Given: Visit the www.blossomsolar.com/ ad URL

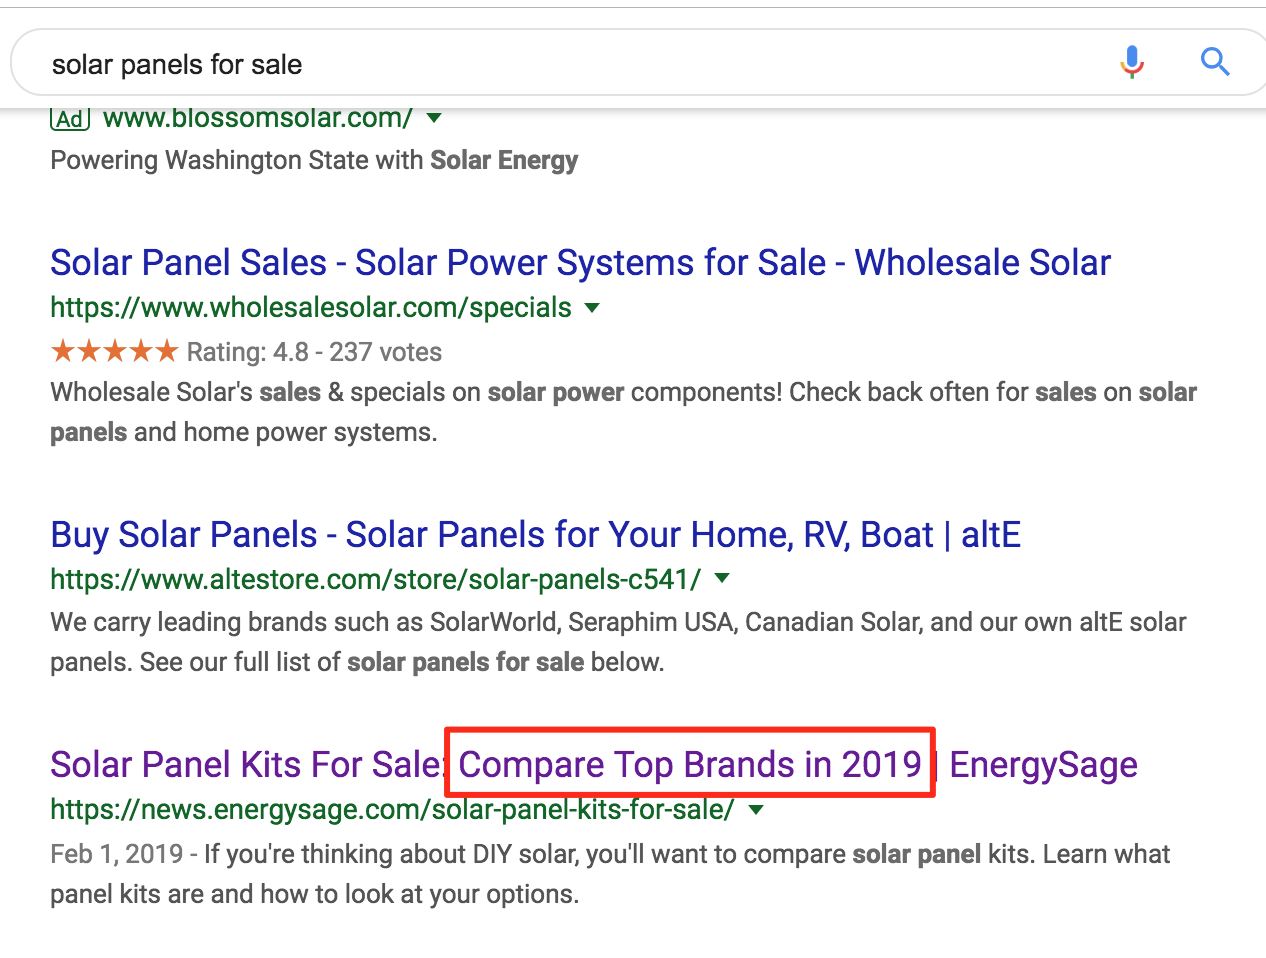Looking at the screenshot, I should coord(258,118).
